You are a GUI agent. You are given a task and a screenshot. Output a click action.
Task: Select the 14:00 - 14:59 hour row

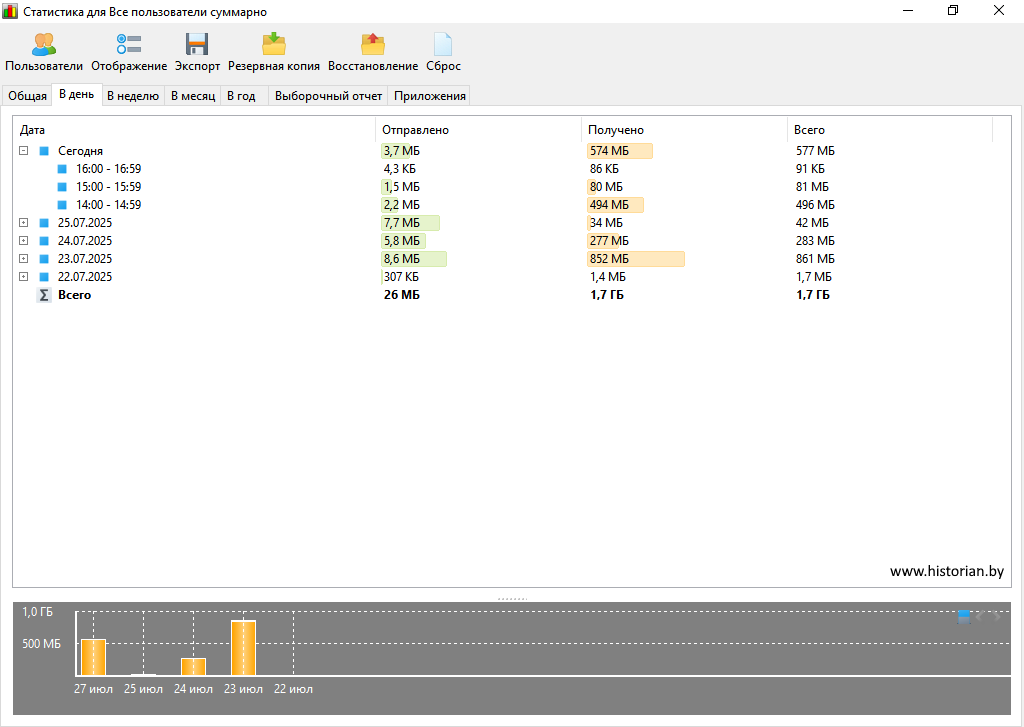coord(108,205)
